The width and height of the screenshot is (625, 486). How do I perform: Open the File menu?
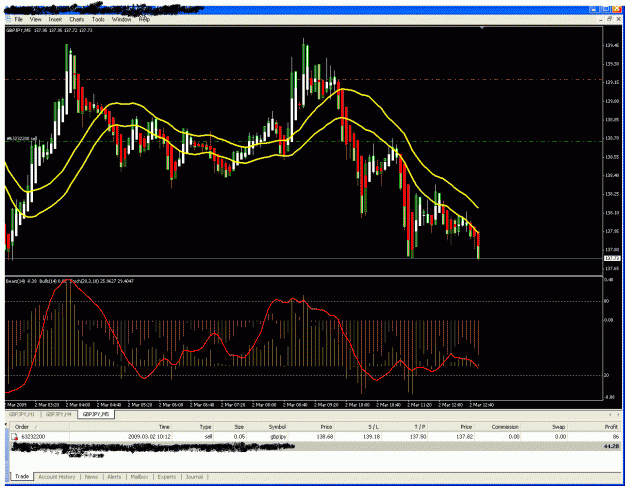coord(19,19)
